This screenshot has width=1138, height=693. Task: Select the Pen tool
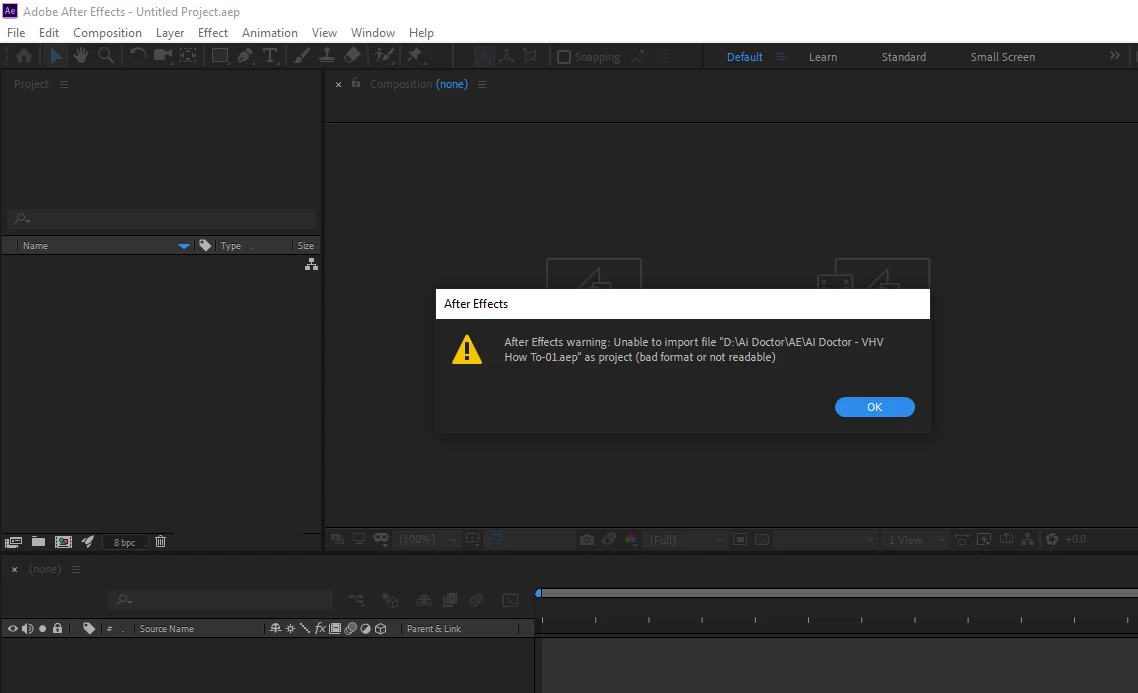pos(245,56)
